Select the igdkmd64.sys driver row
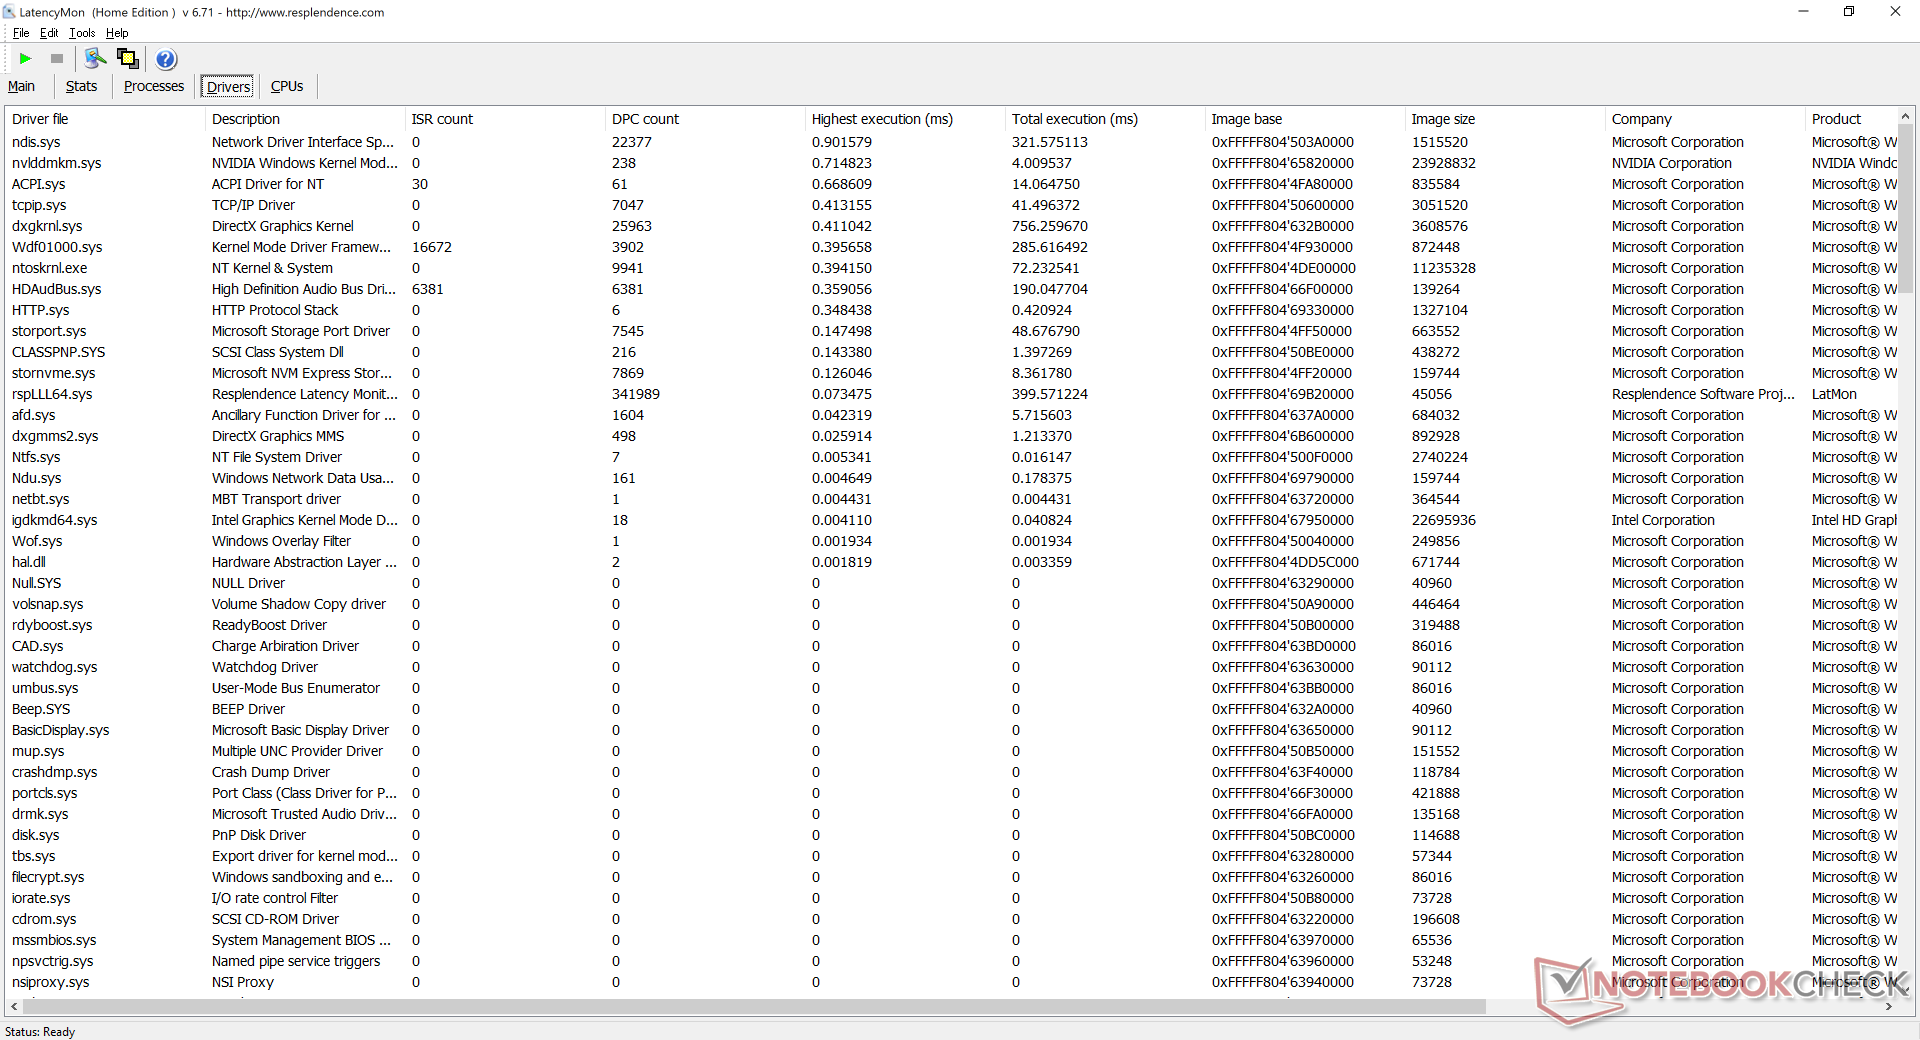1920x1040 pixels. coord(951,520)
